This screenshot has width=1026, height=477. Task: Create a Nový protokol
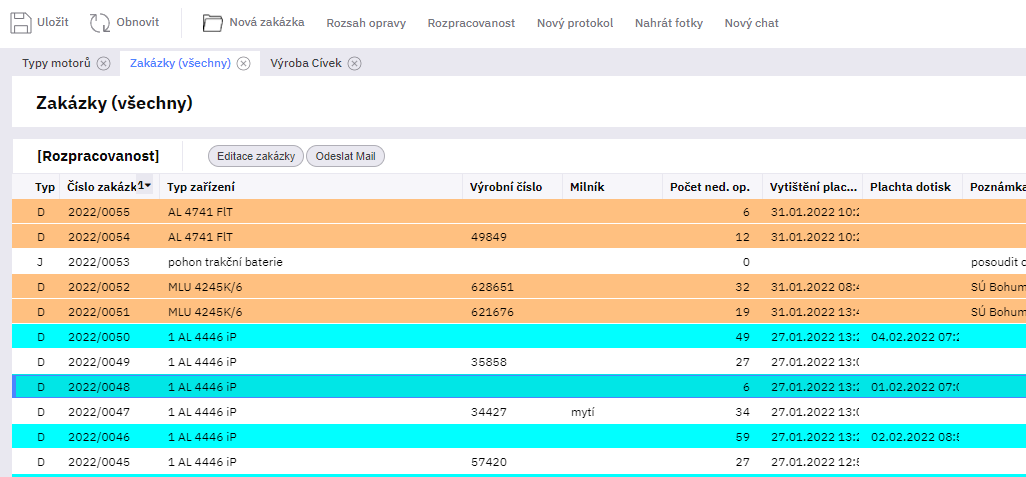574,23
